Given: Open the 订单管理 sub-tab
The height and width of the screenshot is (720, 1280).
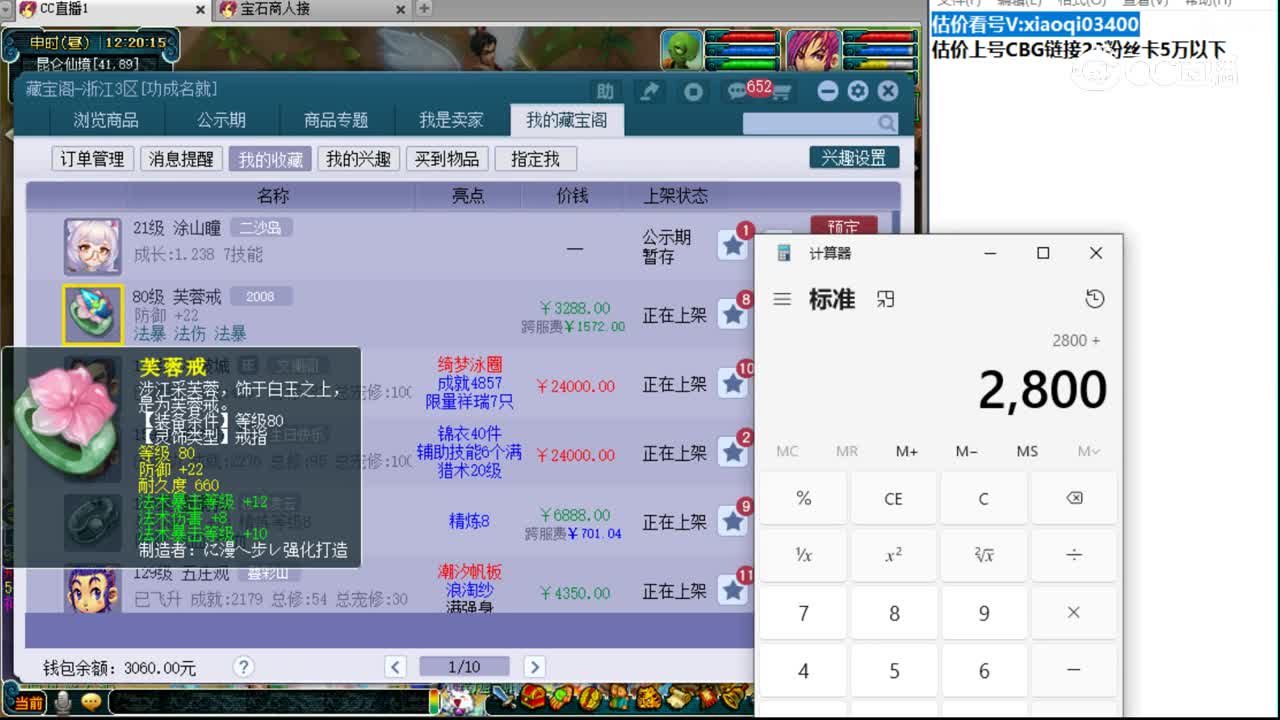Looking at the screenshot, I should click(x=92, y=159).
